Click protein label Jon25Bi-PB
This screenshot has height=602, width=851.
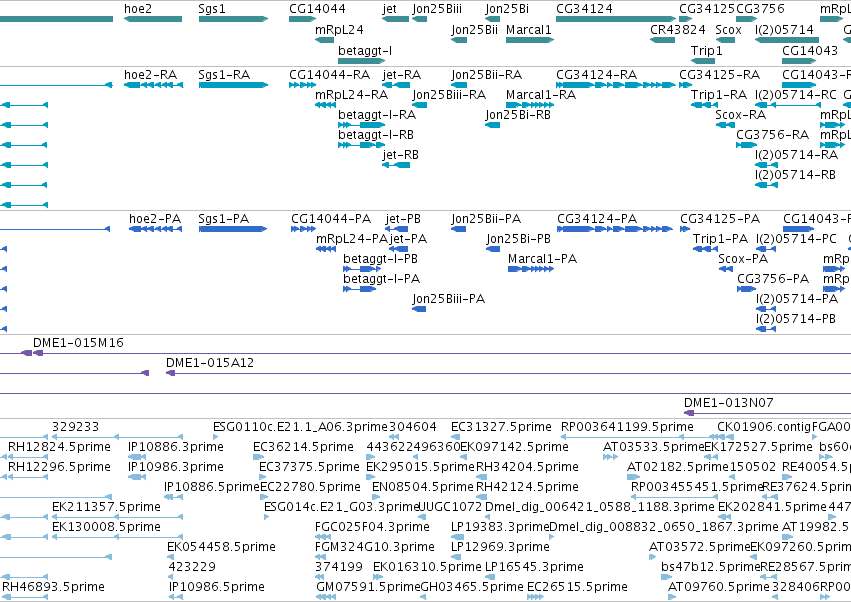coord(518,239)
